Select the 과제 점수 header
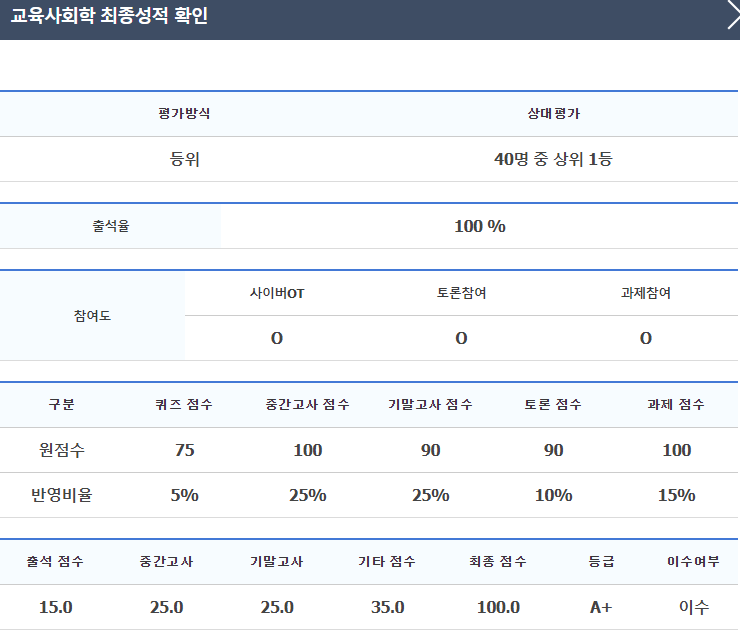The image size is (740, 630). point(676,404)
